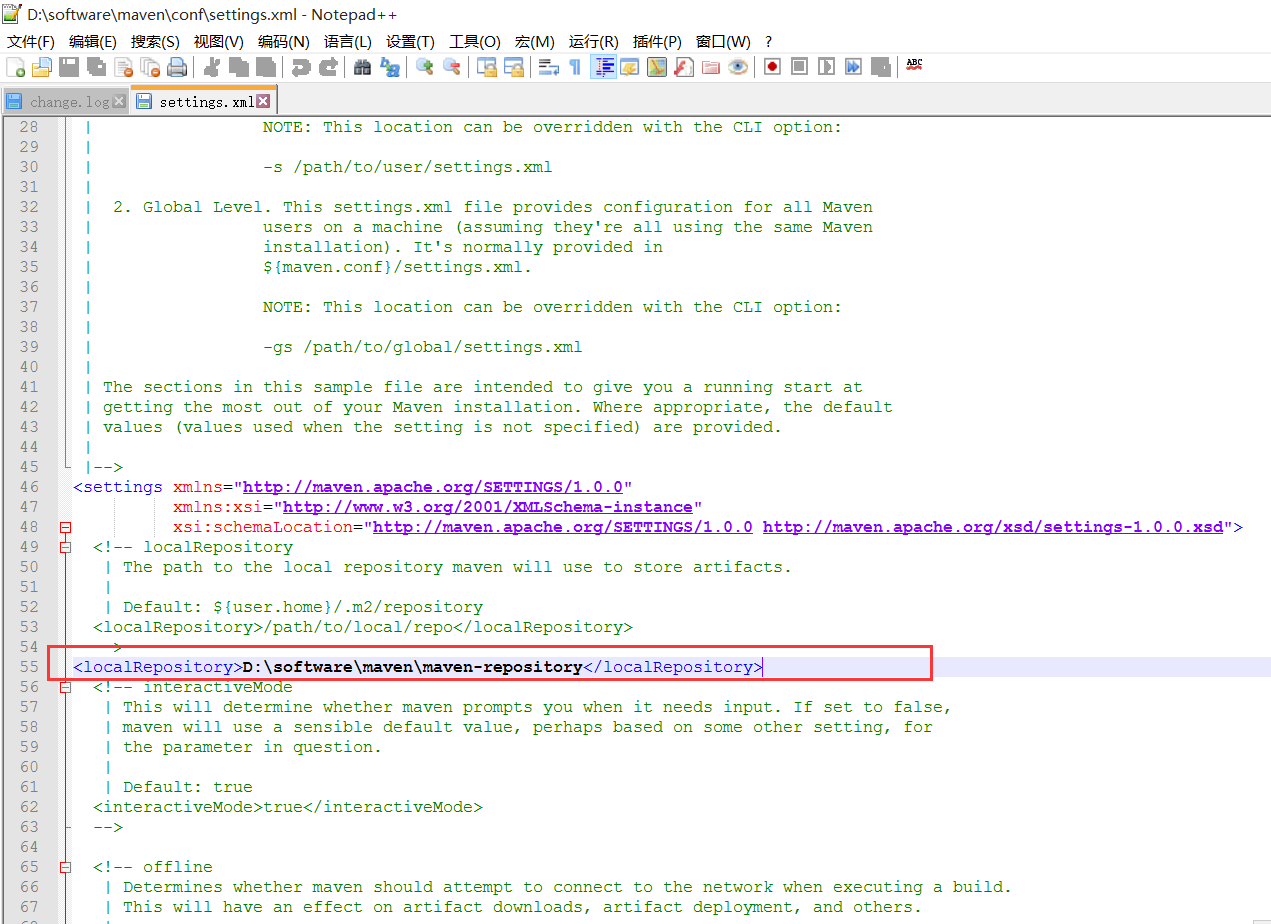The height and width of the screenshot is (924, 1271).
Task: Click the Close All documents toolbar icon
Action: click(x=150, y=67)
